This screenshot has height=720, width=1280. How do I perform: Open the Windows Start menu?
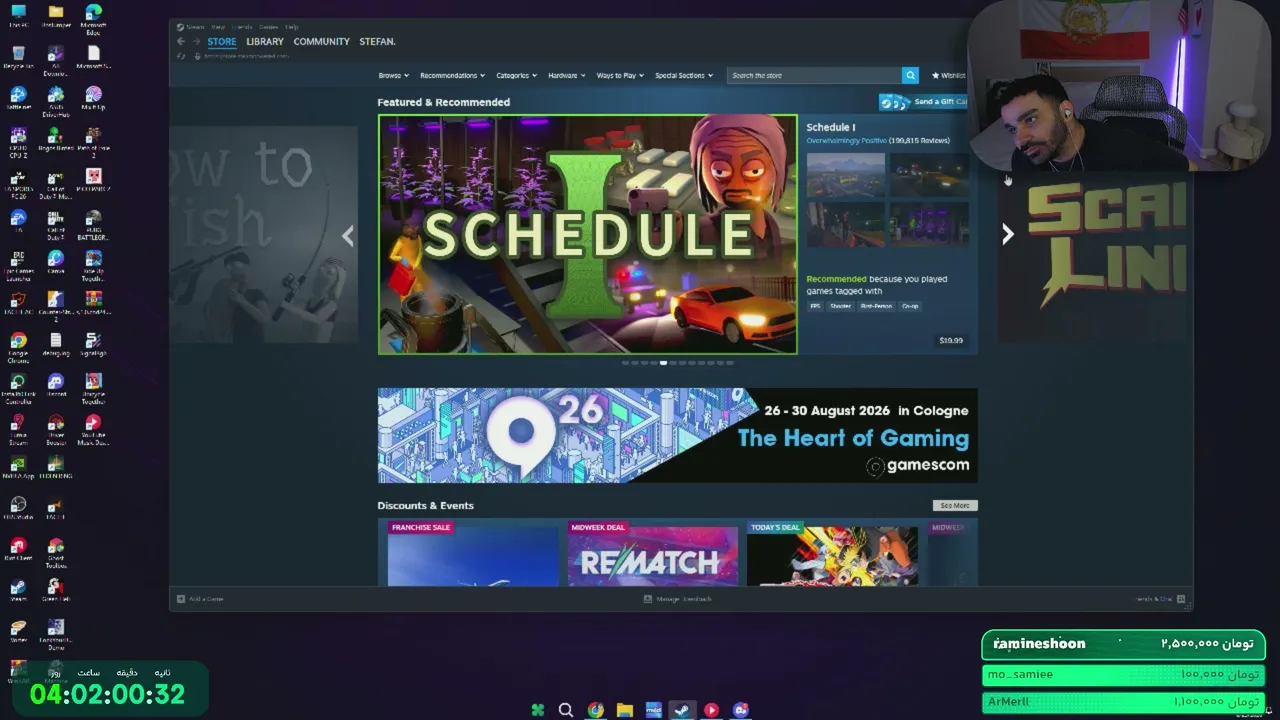[x=537, y=710]
